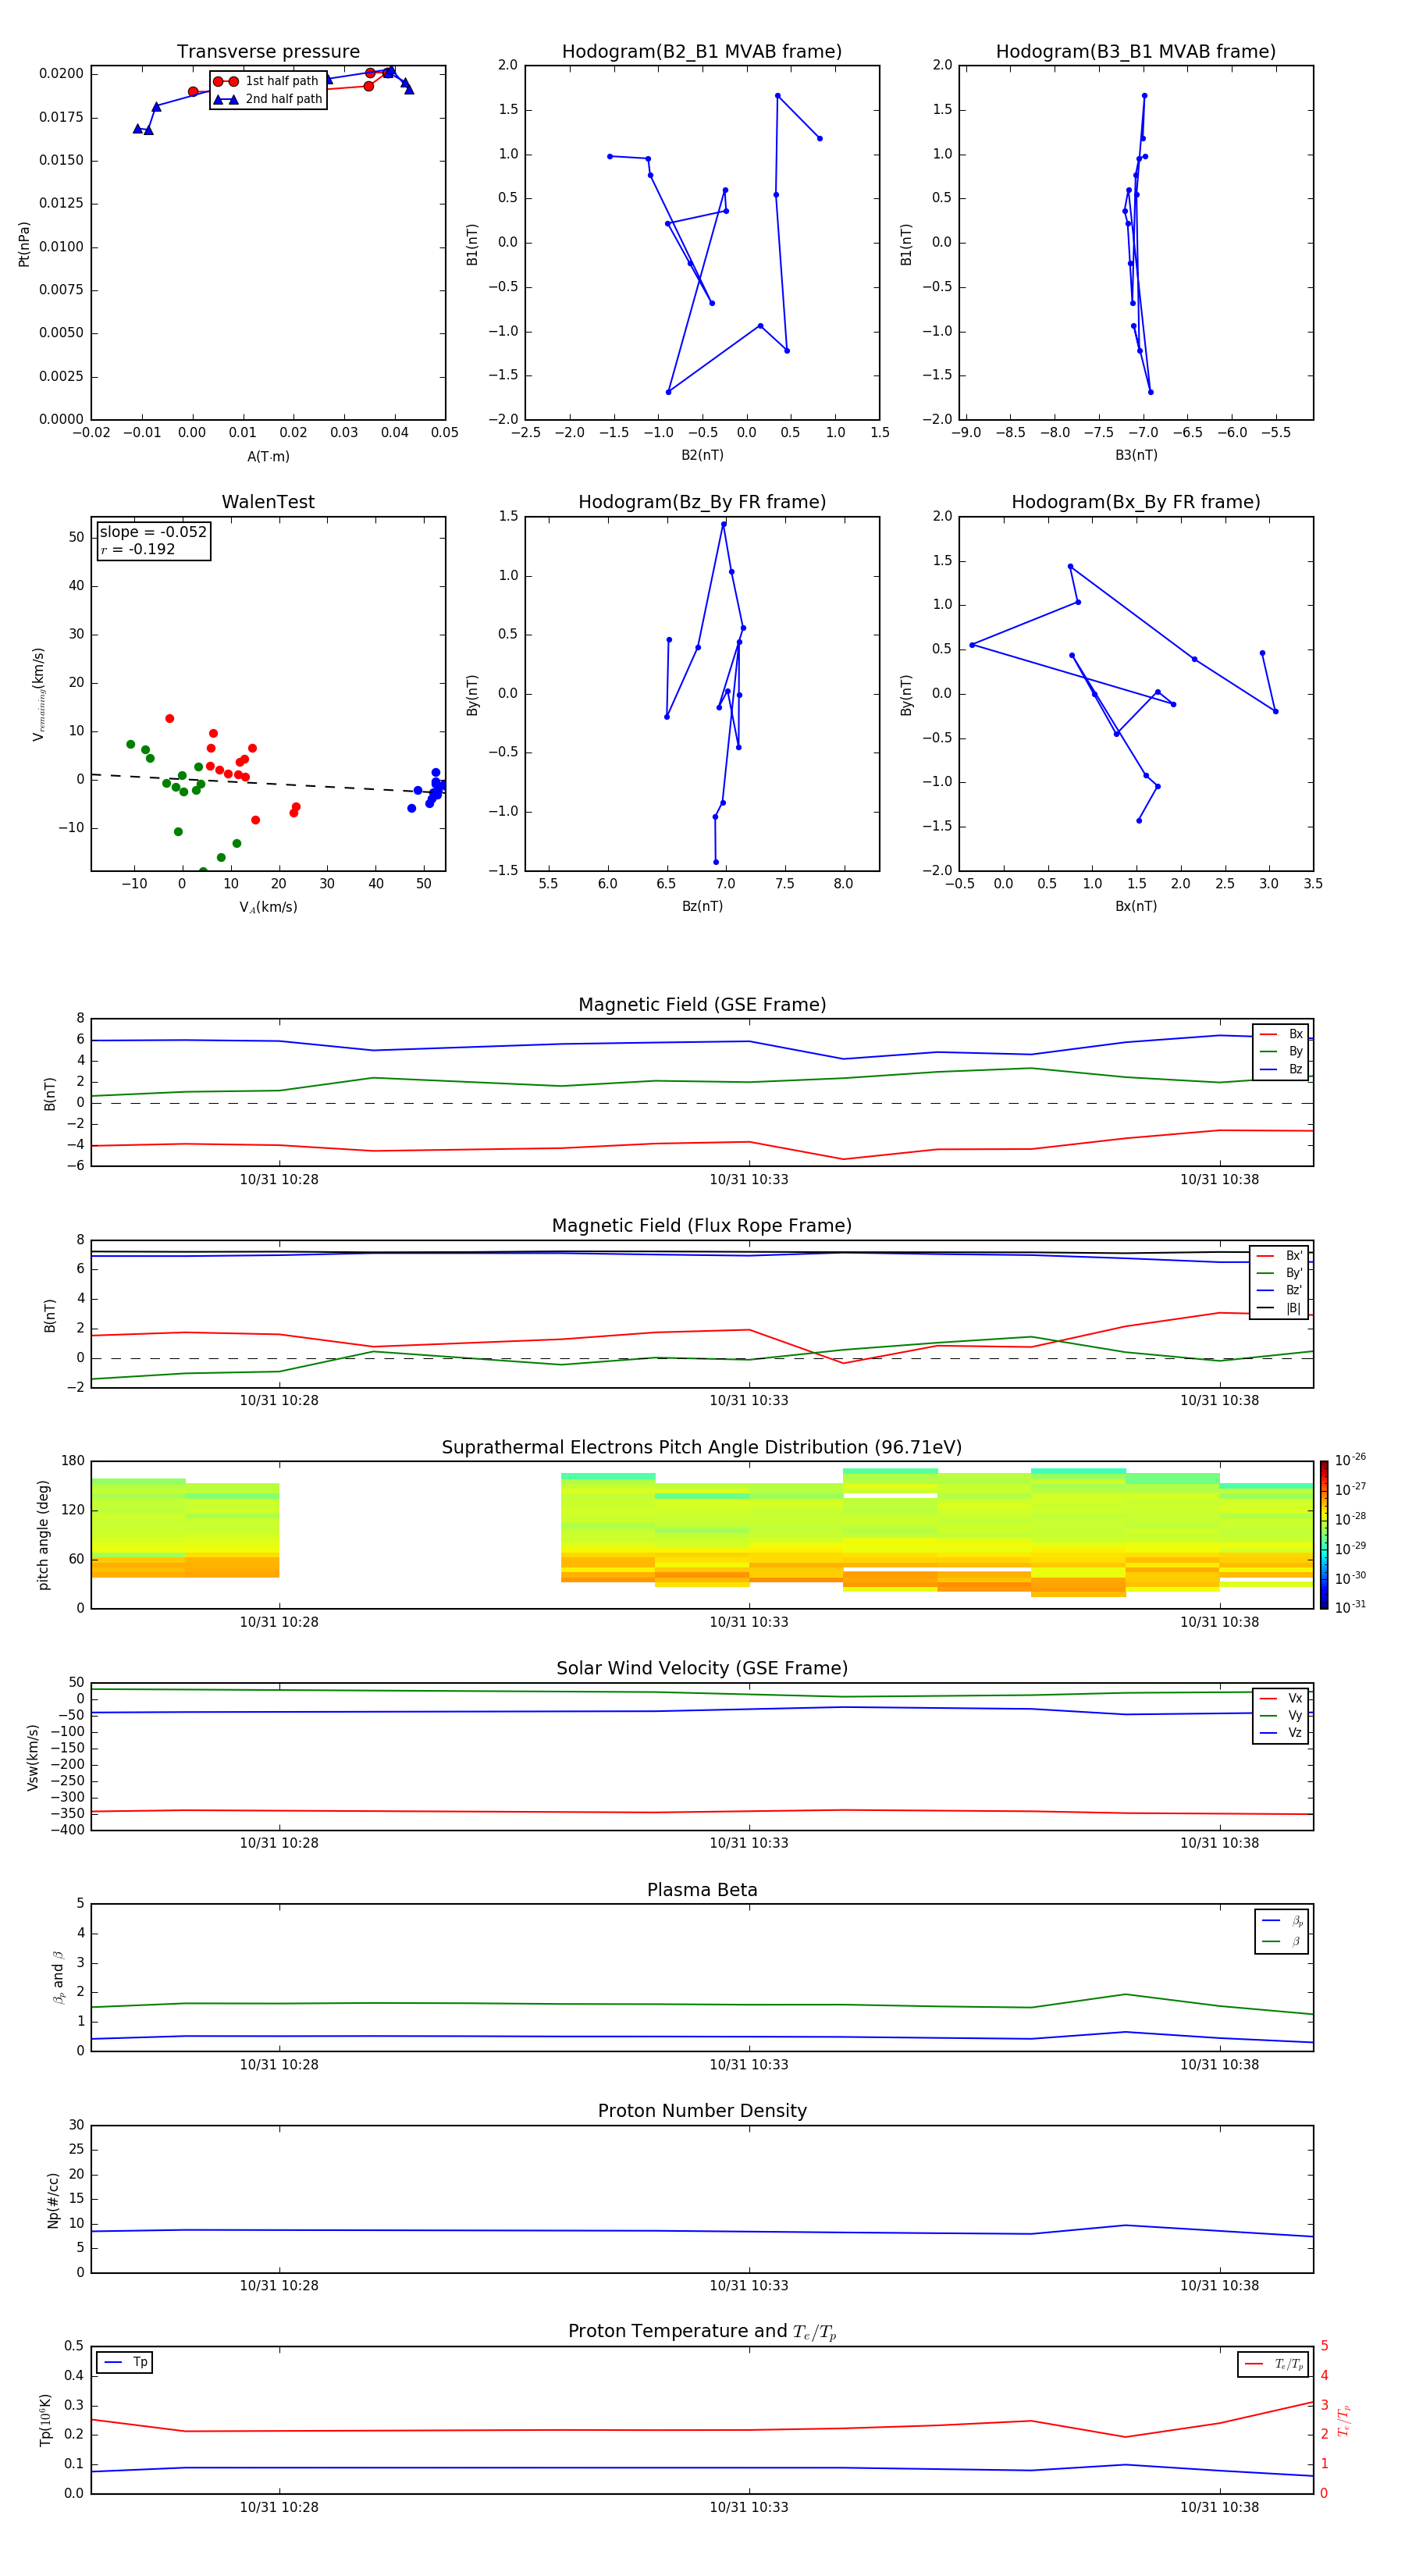1405x2576 pixels.
Task: Select the Suprathermal Electrons Pitch Angle Distribution title
Action: (702, 1448)
